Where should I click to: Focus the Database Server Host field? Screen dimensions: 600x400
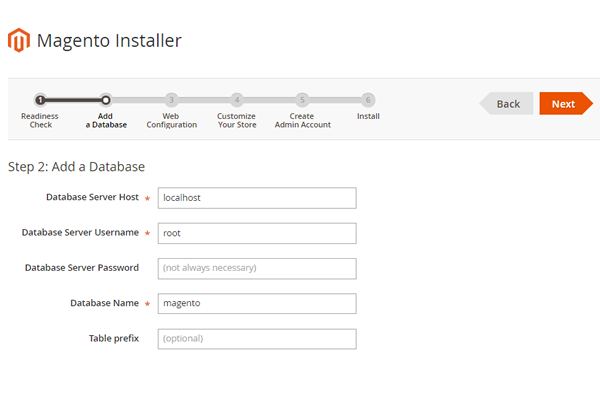(x=257, y=198)
